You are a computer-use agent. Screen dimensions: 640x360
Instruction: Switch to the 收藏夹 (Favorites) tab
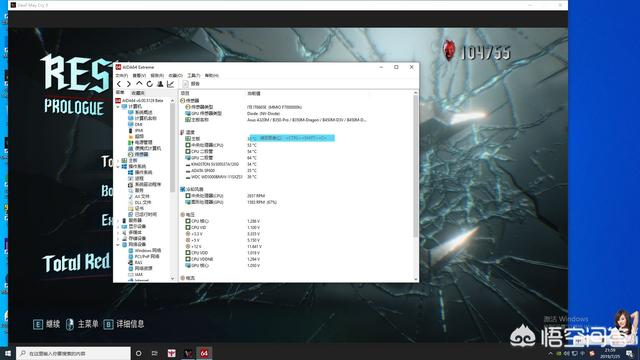pos(138,93)
